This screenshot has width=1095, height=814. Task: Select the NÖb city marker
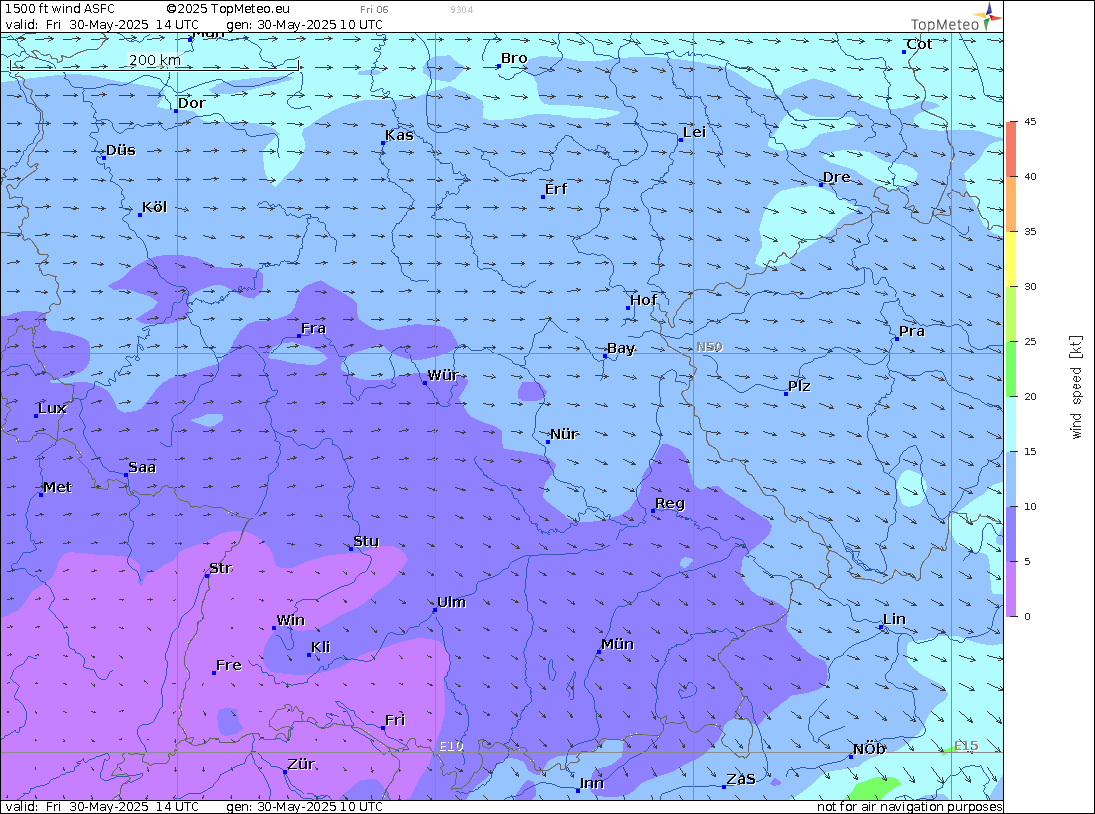click(851, 757)
